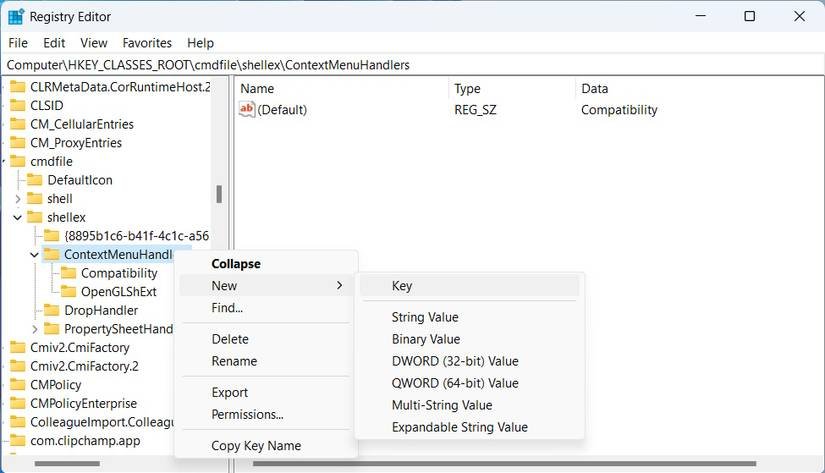Image resolution: width=825 pixels, height=473 pixels.
Task: Expand the shell key in tree
Action: tap(18, 199)
